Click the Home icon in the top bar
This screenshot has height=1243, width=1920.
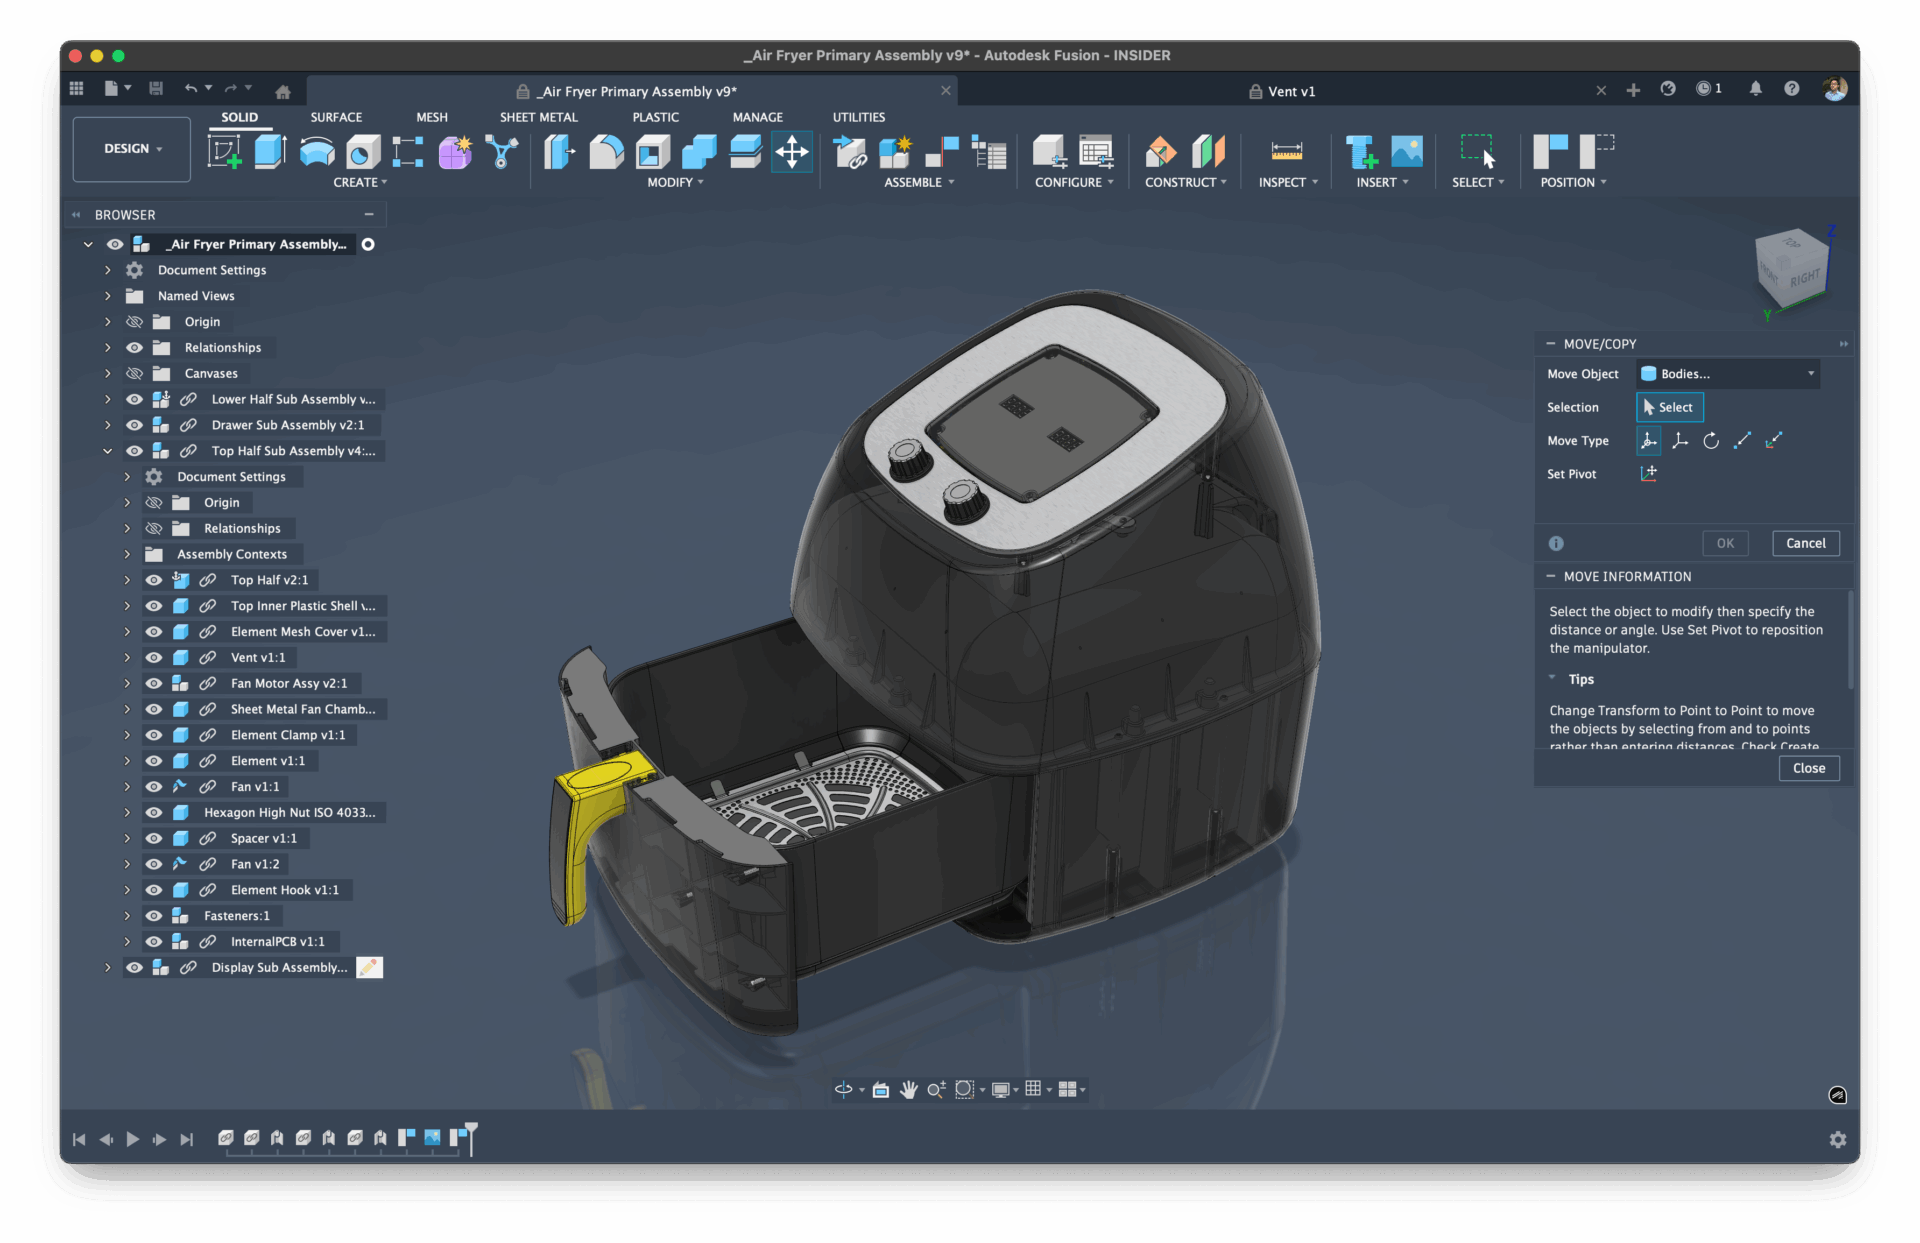click(283, 91)
